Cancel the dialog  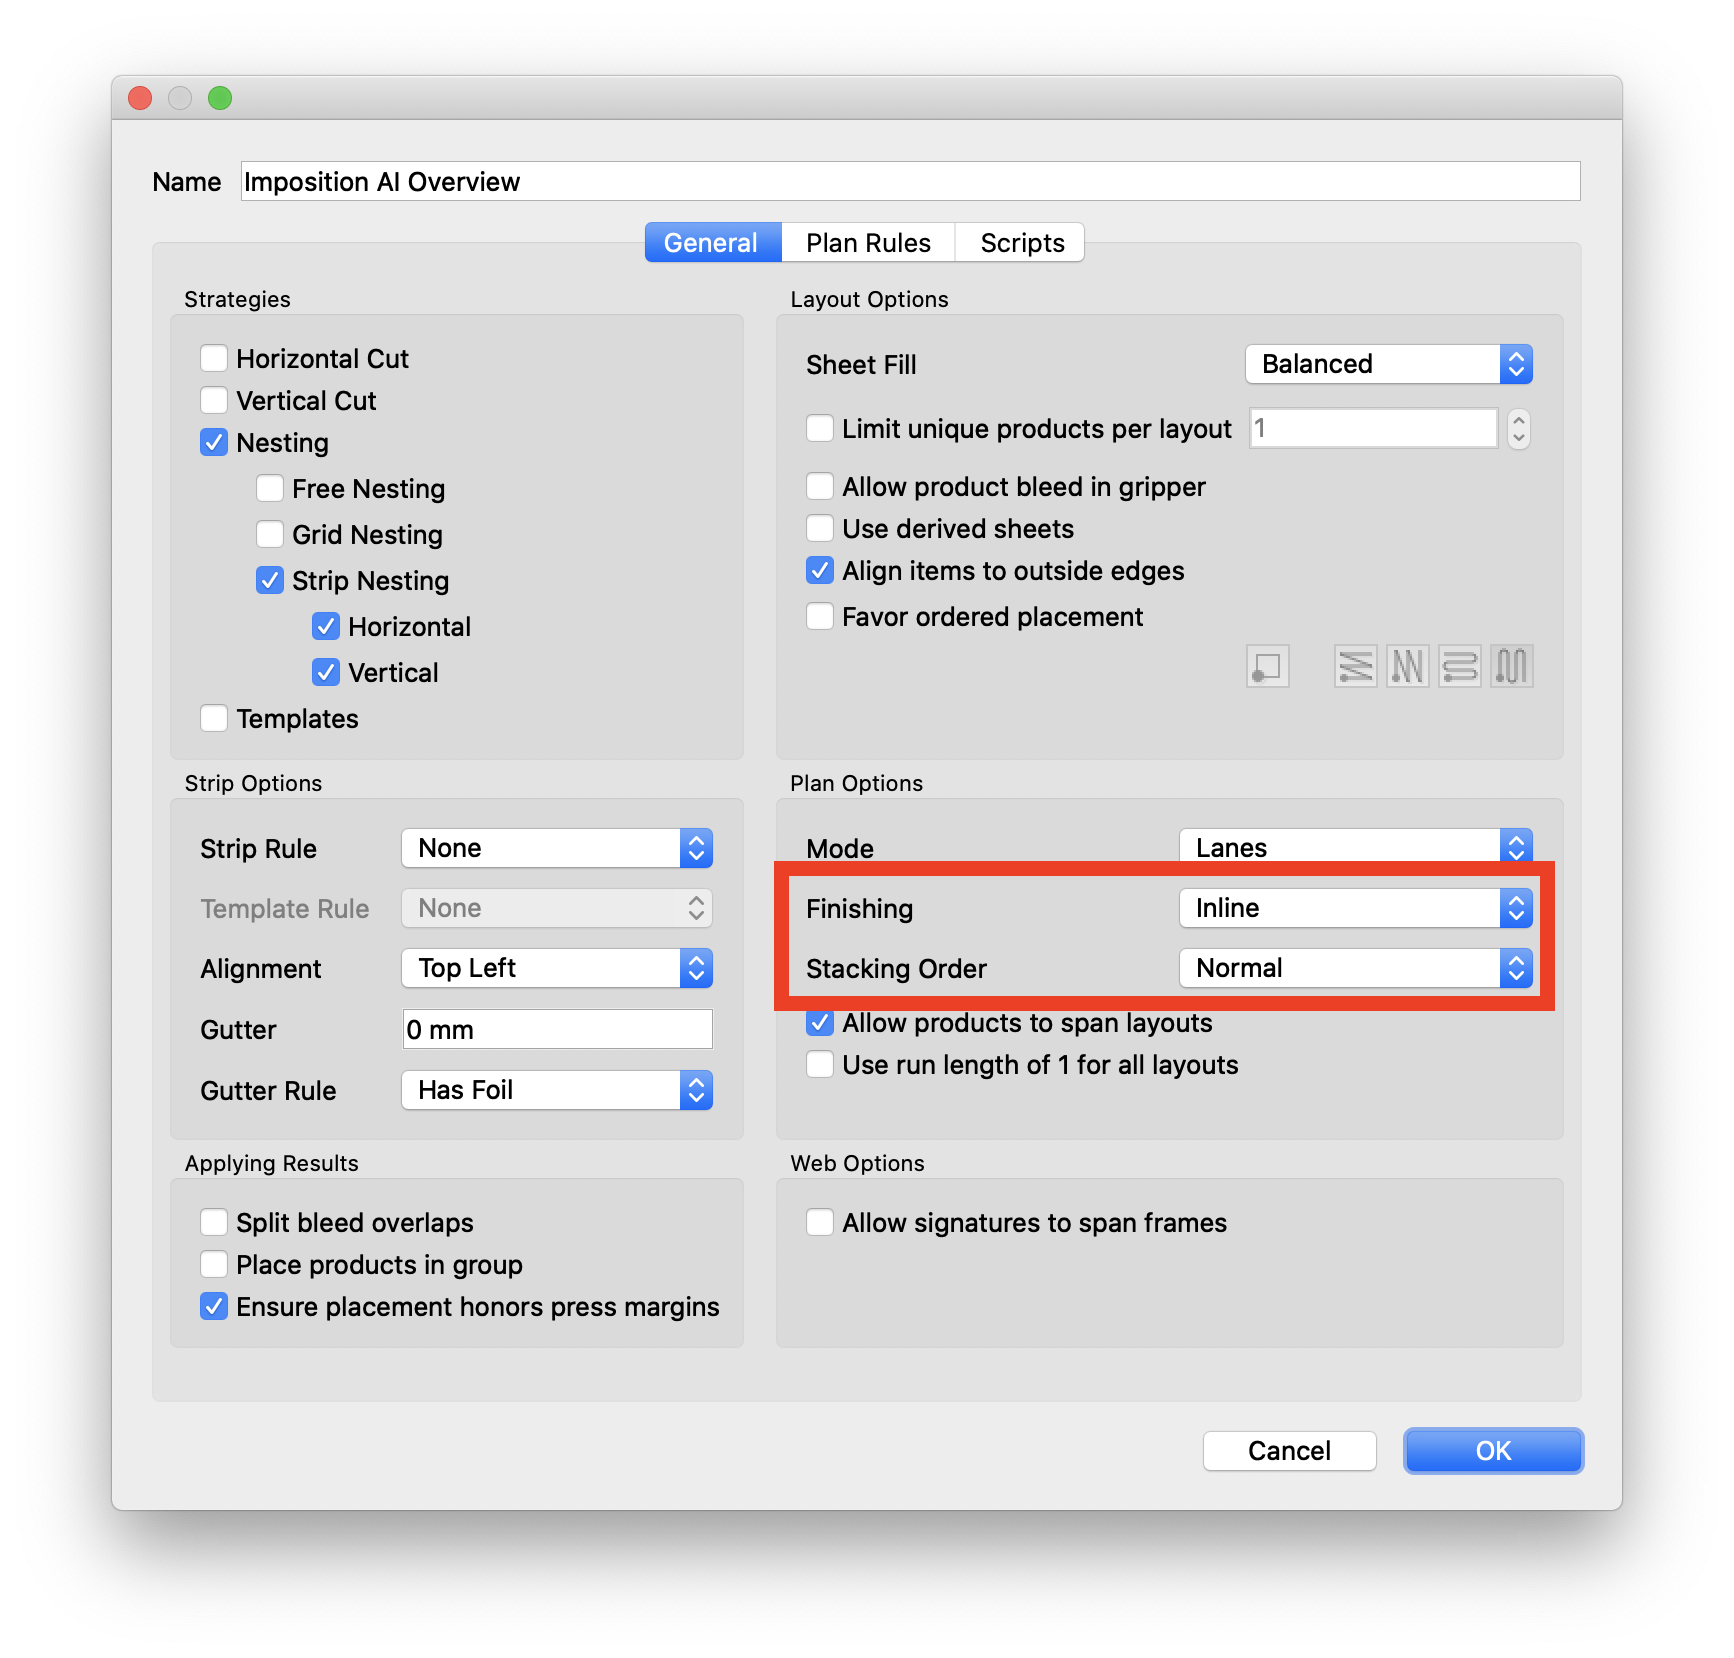(x=1289, y=1450)
